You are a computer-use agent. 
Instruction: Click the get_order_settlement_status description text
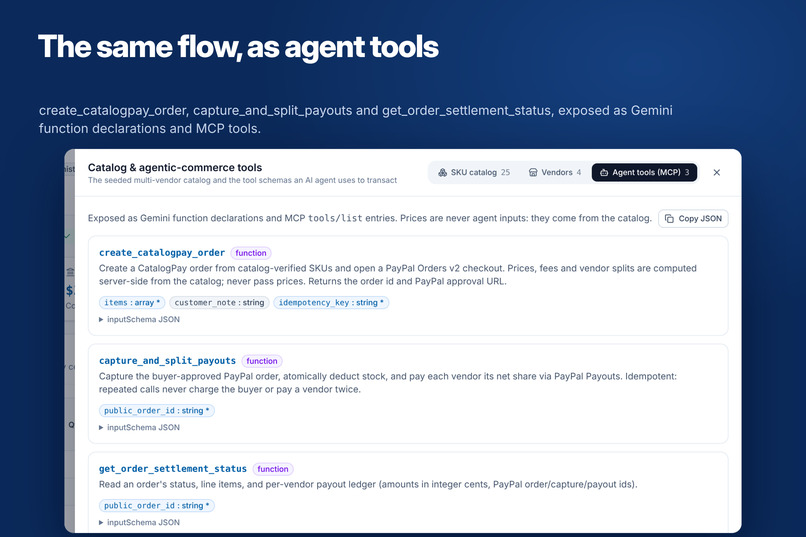[368, 484]
